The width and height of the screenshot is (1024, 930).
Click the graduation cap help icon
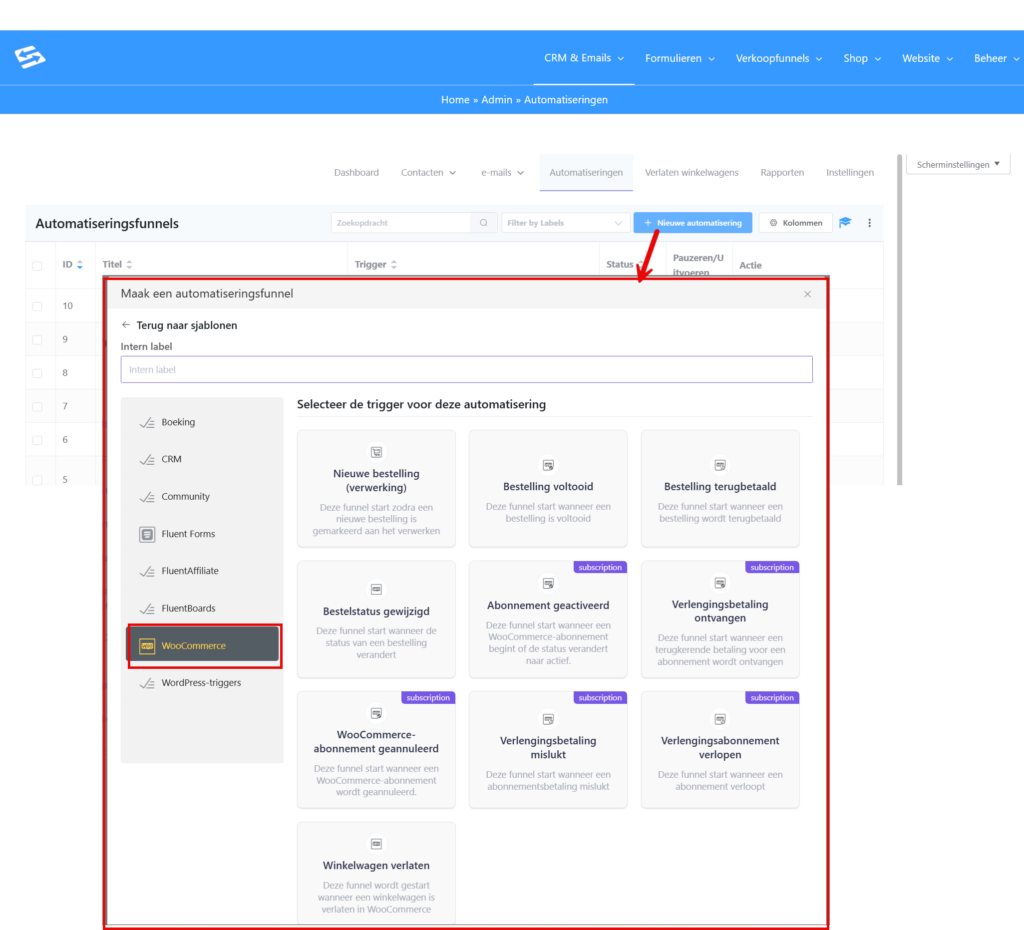pos(845,223)
